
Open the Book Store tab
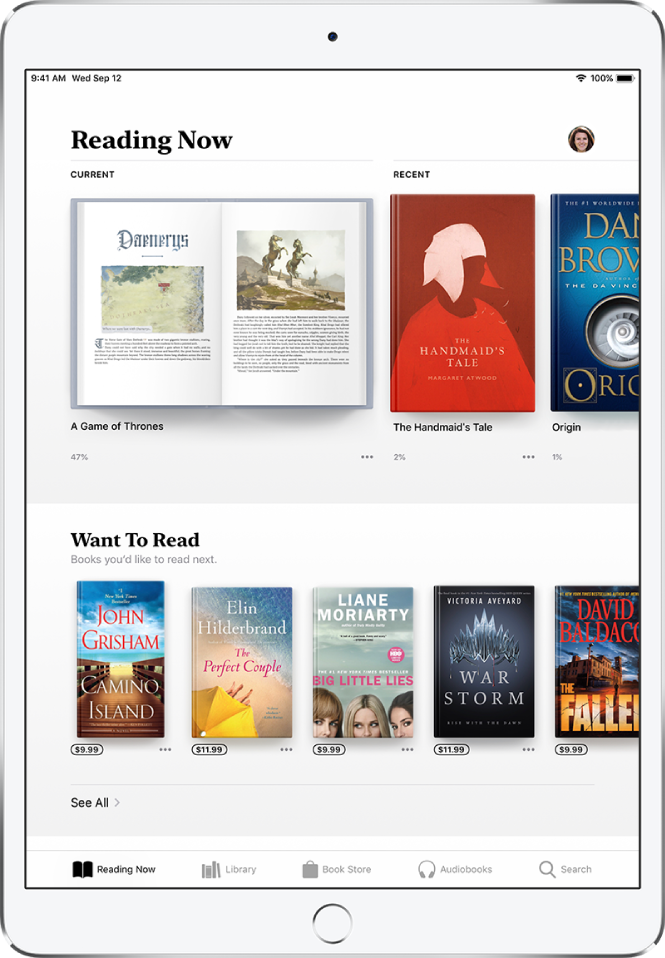[x=337, y=869]
